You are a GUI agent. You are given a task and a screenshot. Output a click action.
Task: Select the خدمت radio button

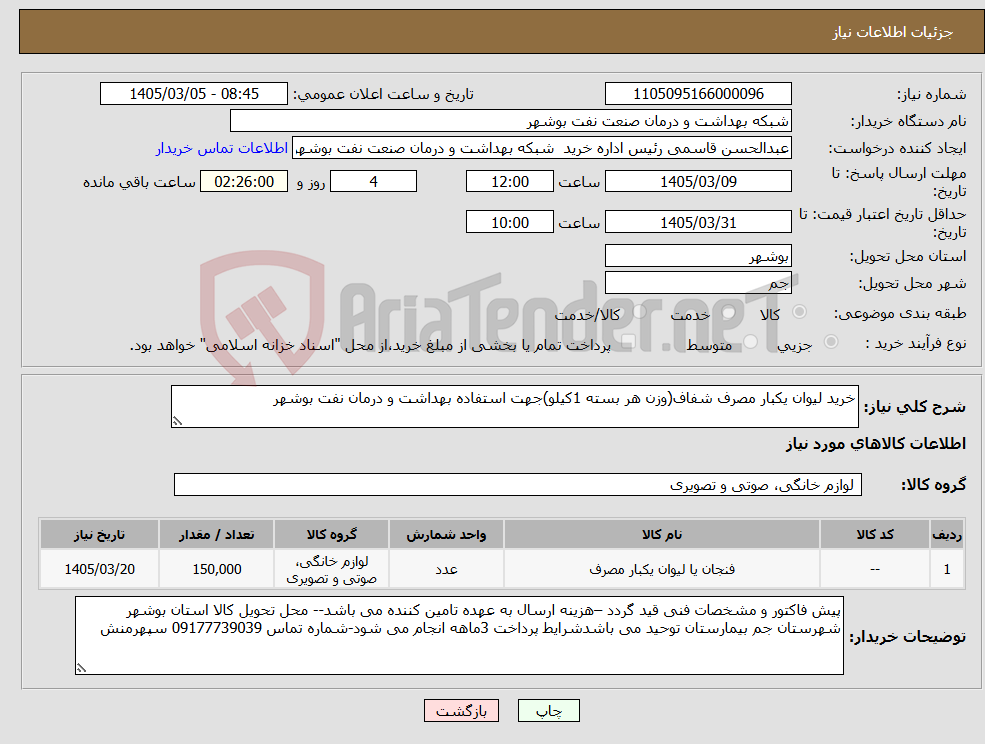pos(728,312)
